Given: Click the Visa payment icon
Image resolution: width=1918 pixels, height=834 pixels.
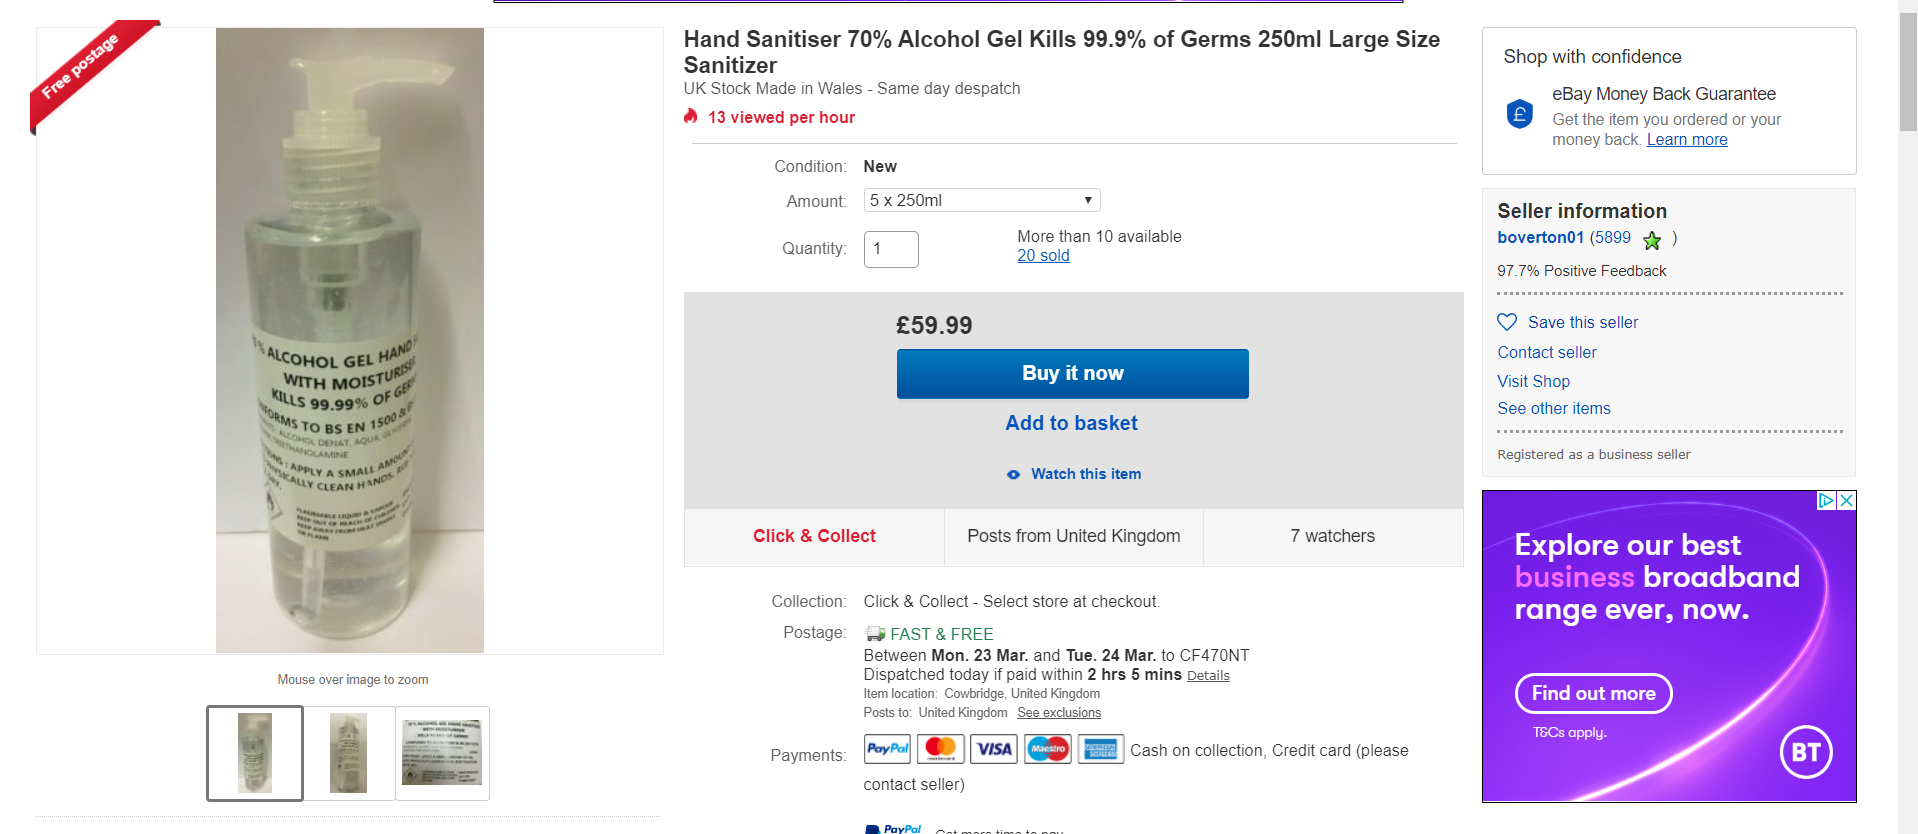Looking at the screenshot, I should pos(993,748).
